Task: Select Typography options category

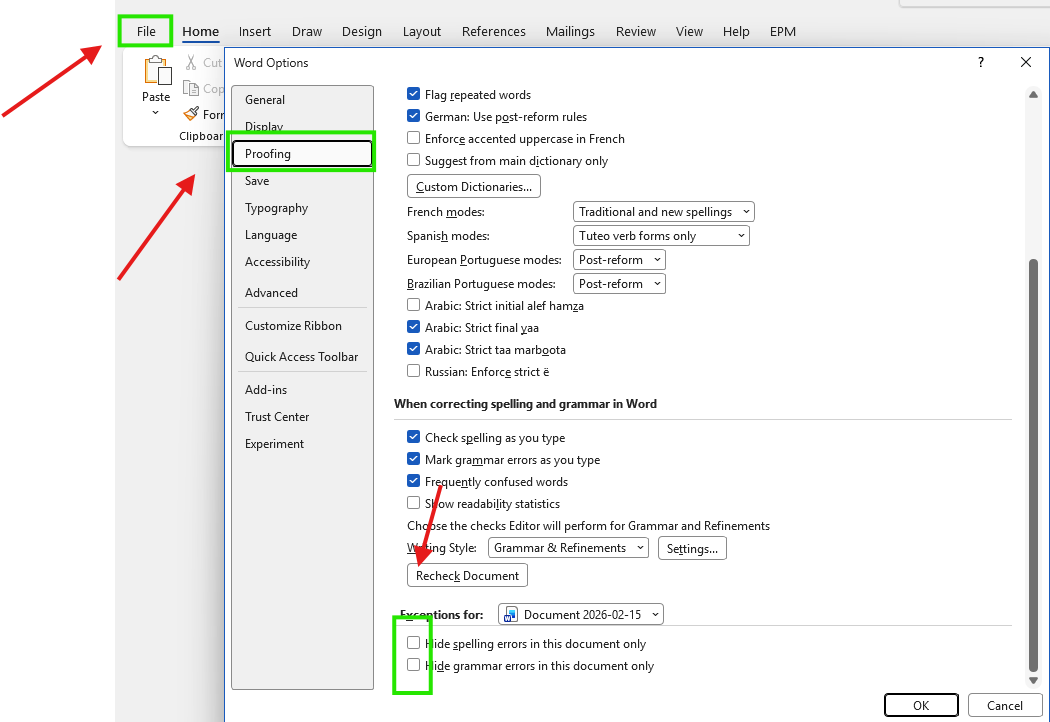Action: click(x=302, y=208)
